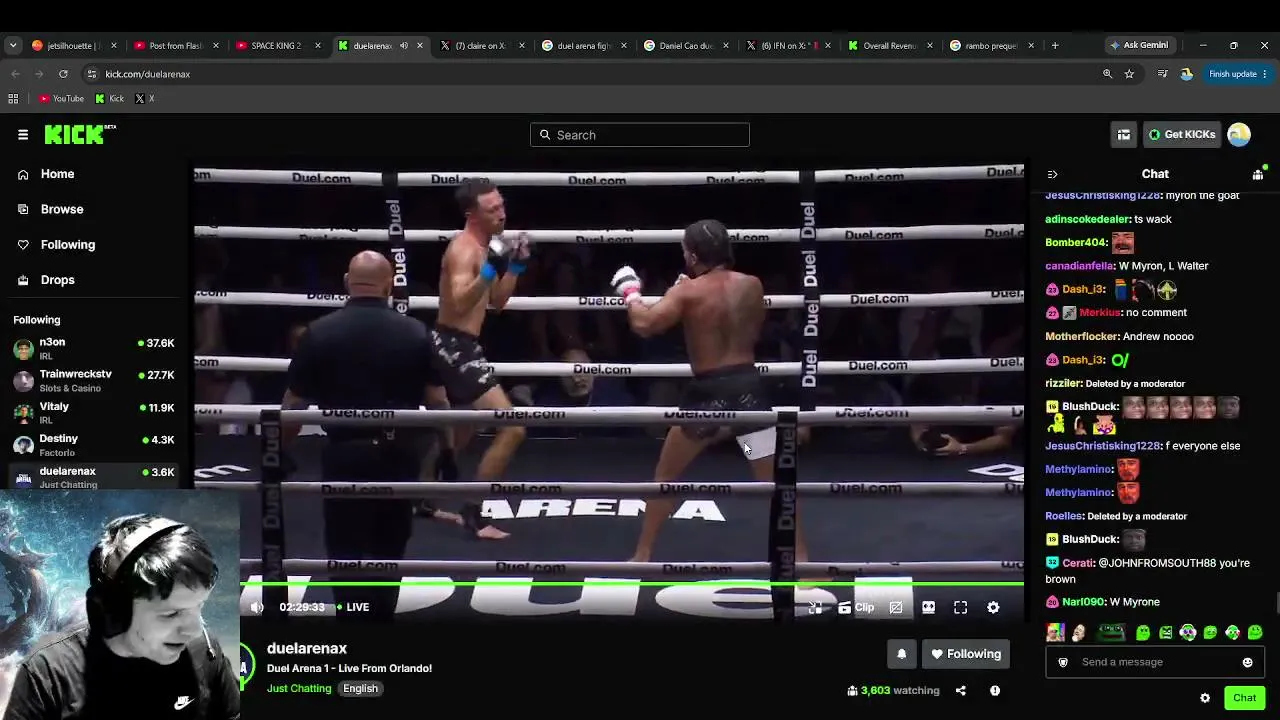Open Trainwreckstv's channel in Following list

coord(95,380)
